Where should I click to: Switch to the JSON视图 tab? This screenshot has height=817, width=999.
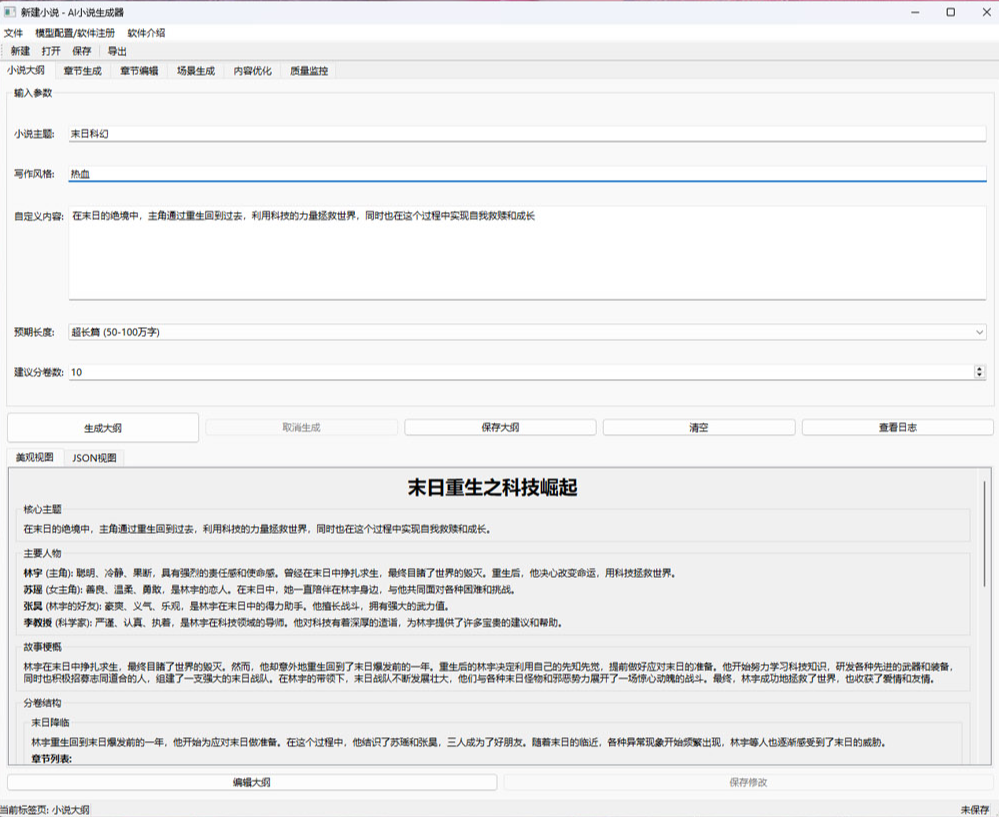point(95,457)
